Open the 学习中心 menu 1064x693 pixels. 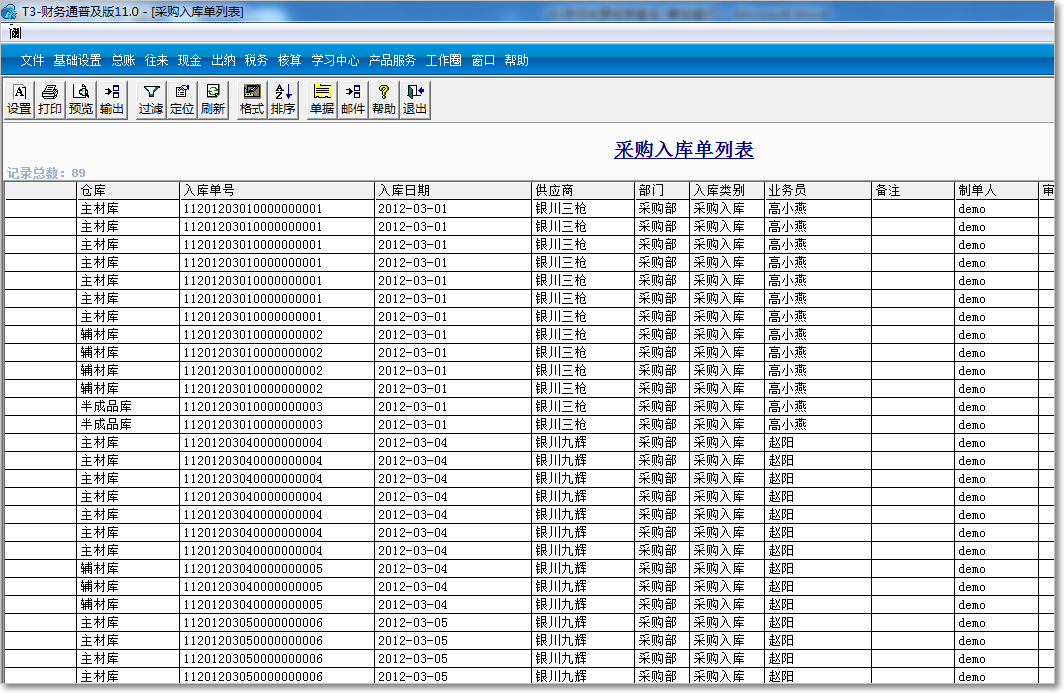(x=335, y=60)
